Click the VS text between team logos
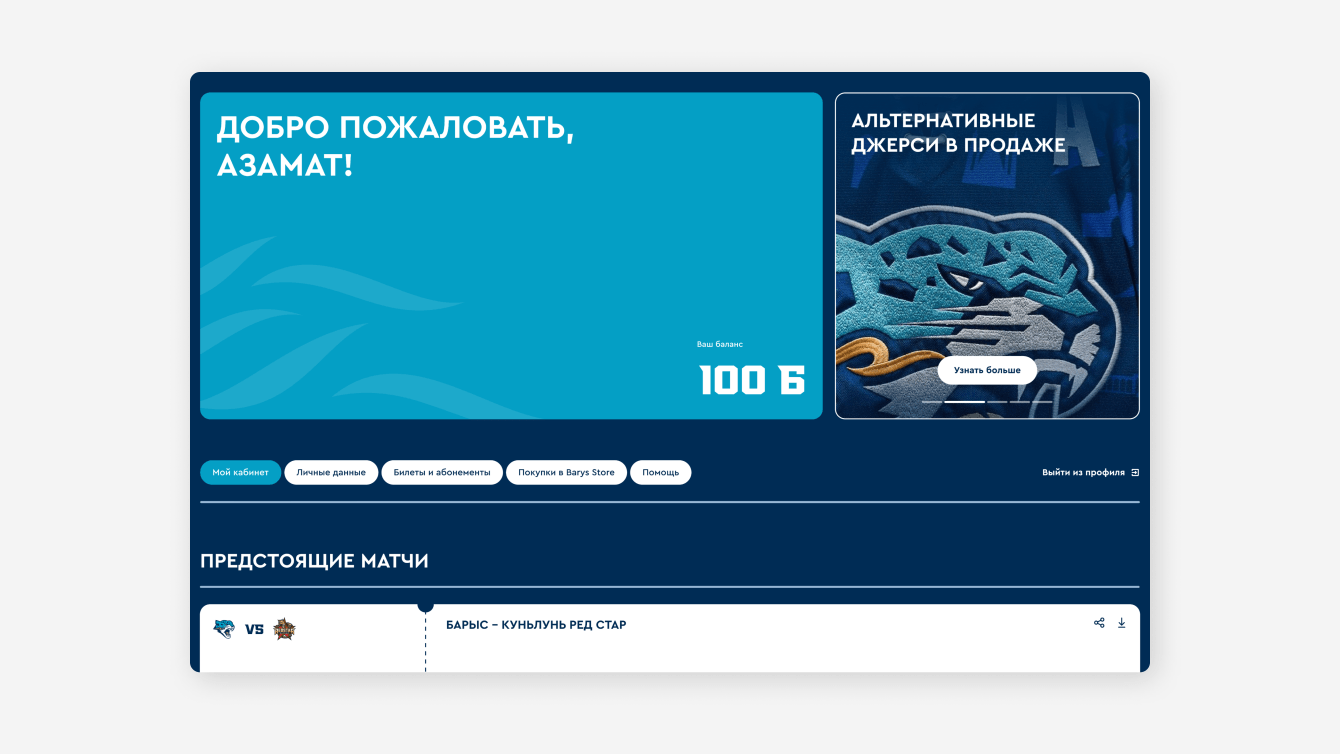The image size is (1340, 754). click(x=254, y=630)
